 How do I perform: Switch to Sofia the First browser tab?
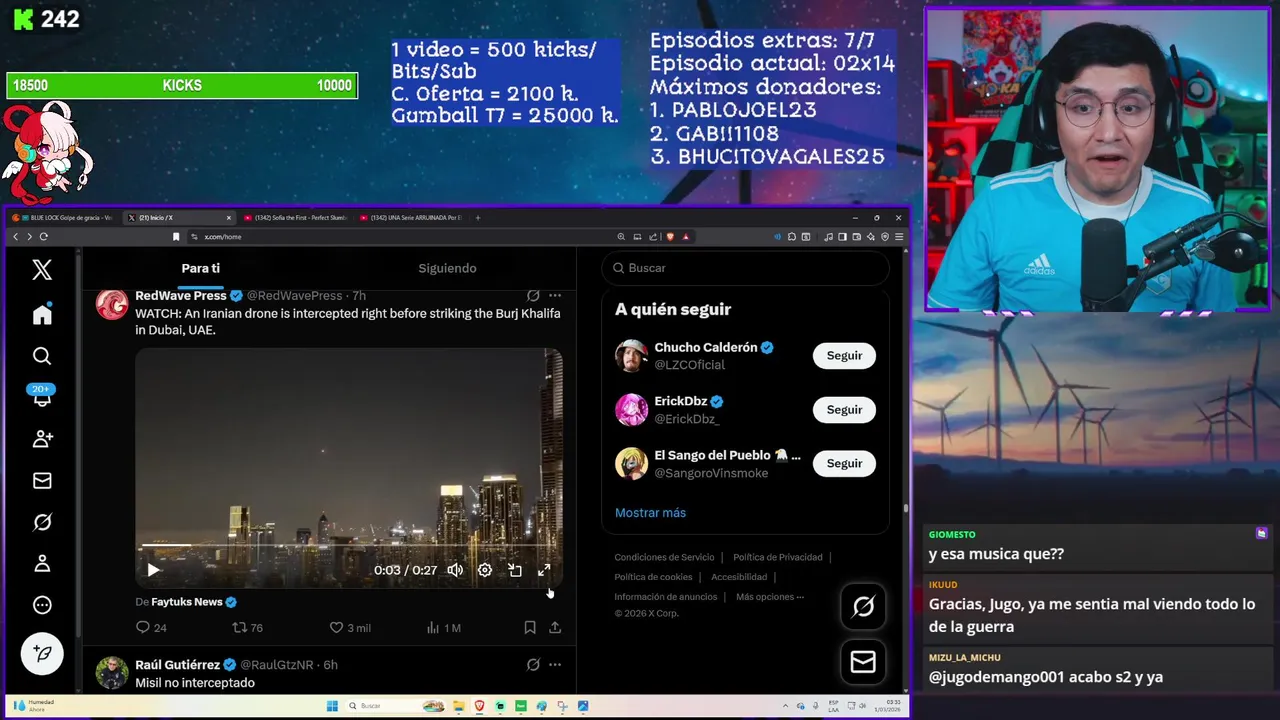click(295, 218)
